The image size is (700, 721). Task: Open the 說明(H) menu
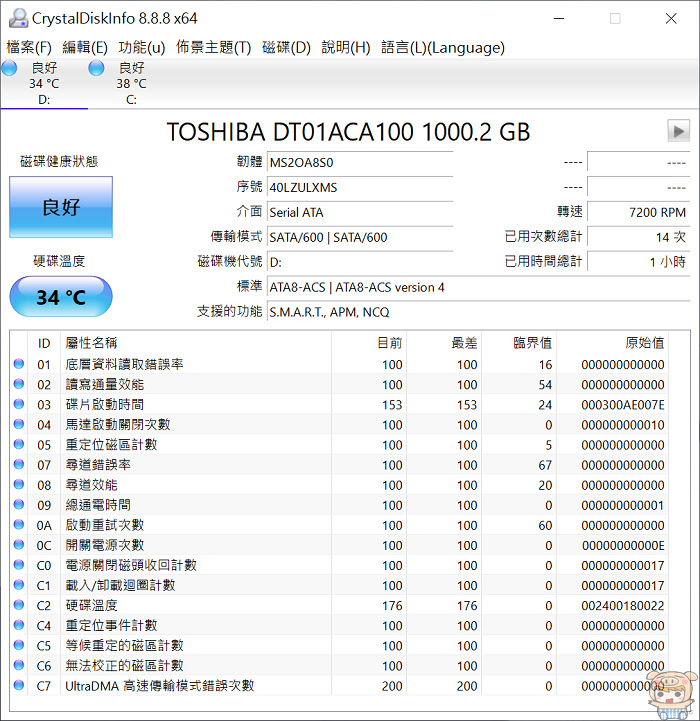point(346,47)
